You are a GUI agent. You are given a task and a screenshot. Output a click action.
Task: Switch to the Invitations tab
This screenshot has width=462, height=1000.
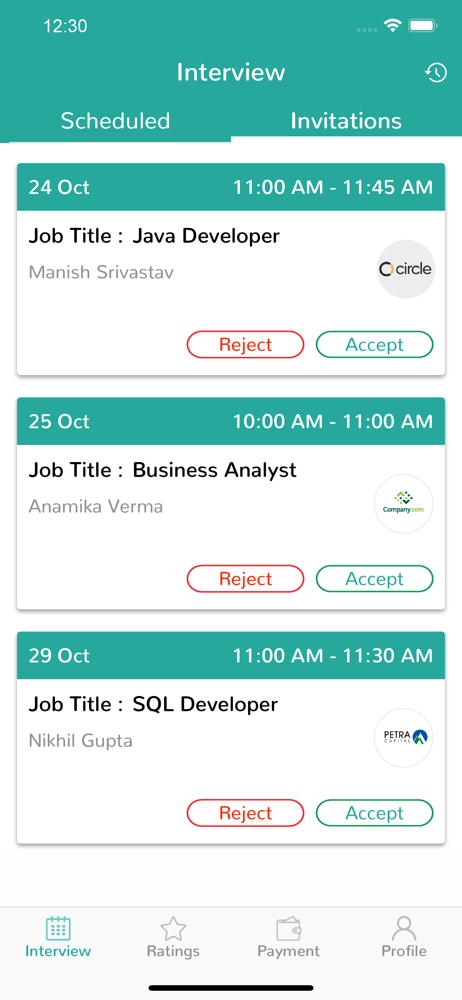click(346, 121)
